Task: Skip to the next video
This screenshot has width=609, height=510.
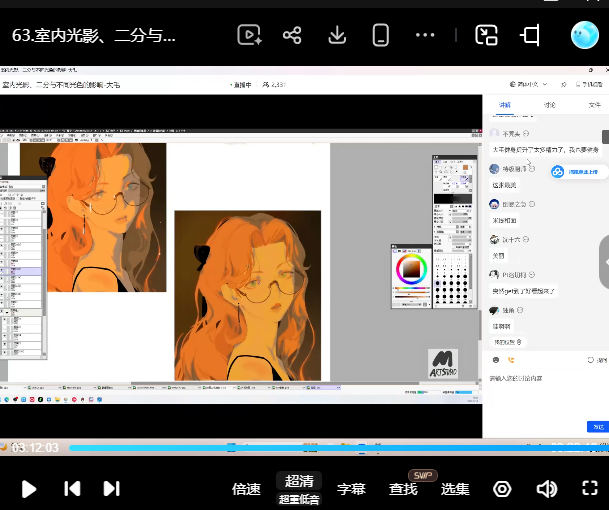Action: point(111,489)
